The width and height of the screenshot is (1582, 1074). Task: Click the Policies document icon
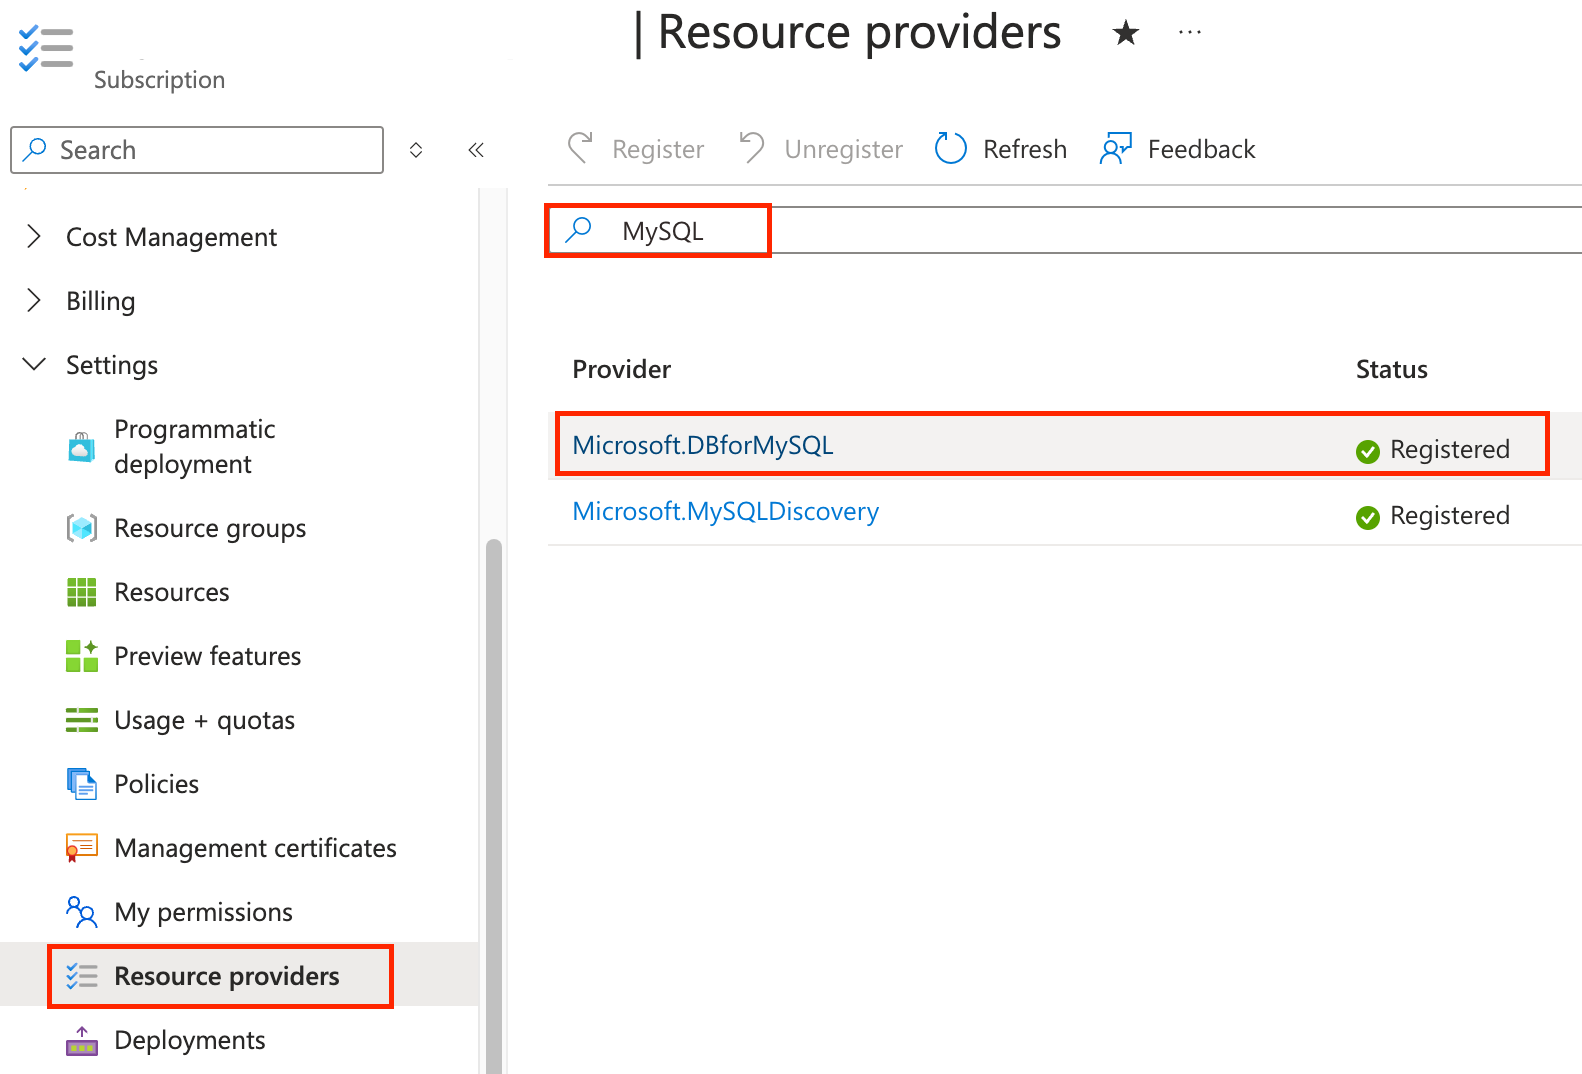coord(82,784)
